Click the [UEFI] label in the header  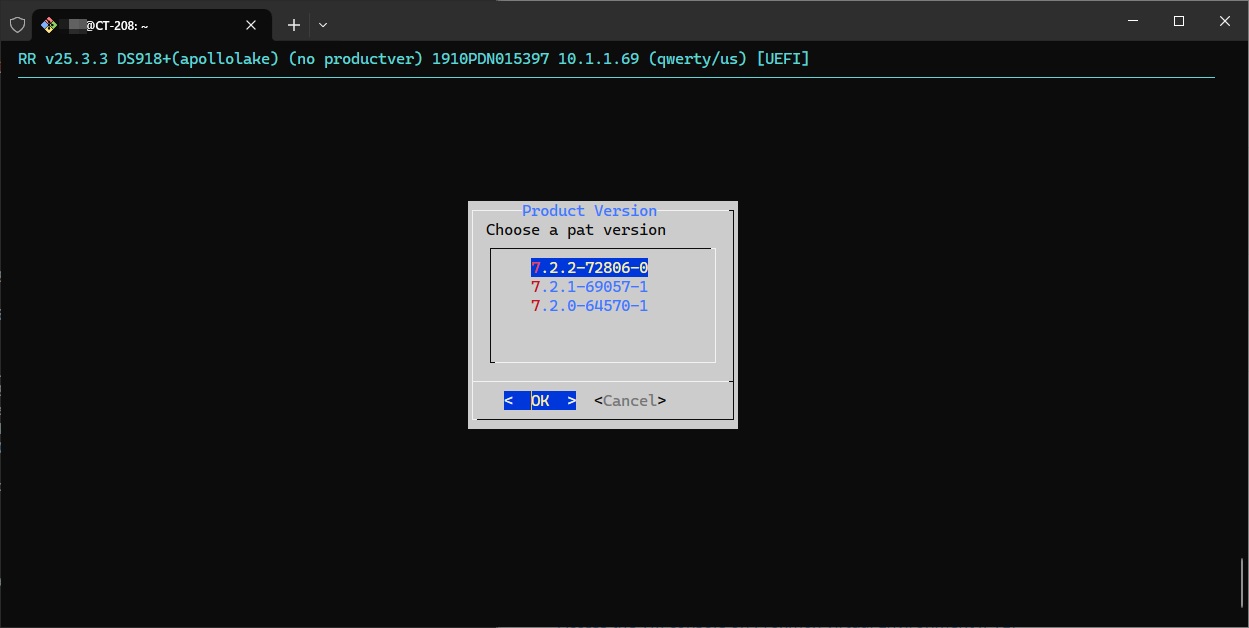tap(782, 59)
